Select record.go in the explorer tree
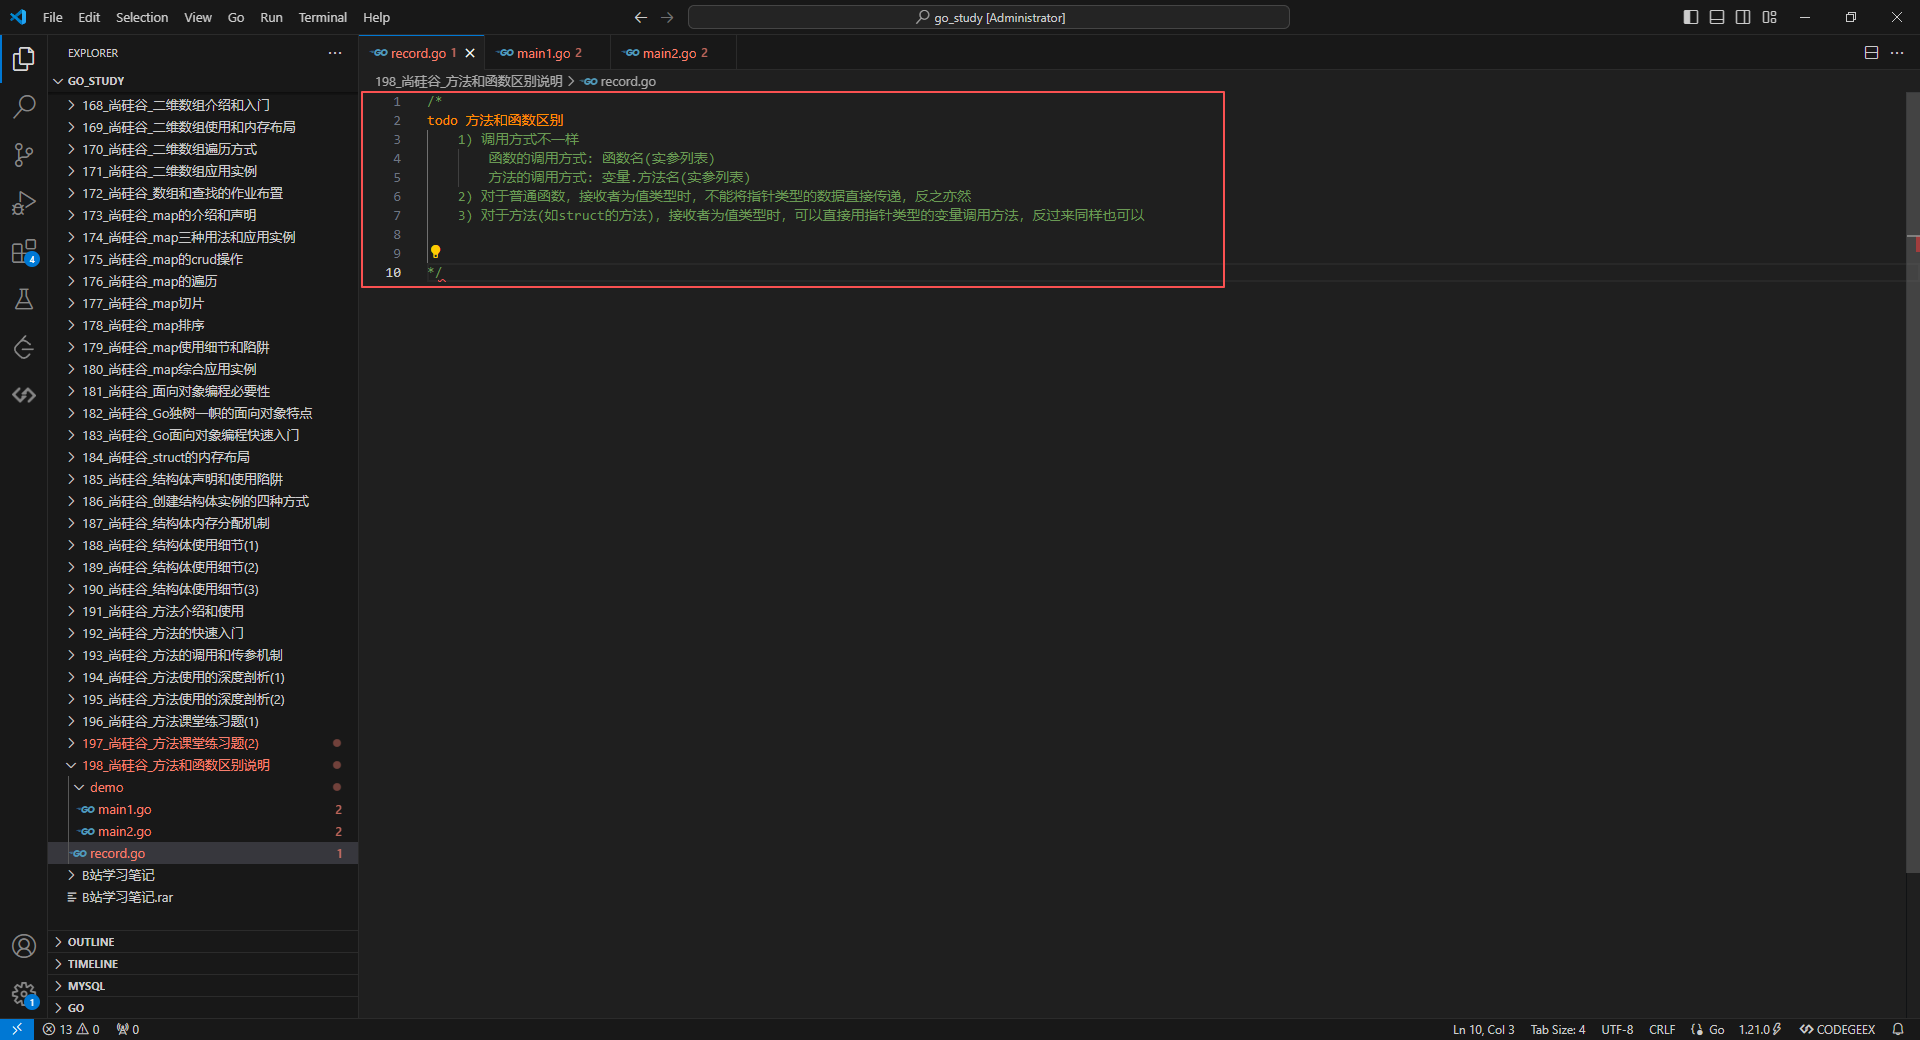 203,853
